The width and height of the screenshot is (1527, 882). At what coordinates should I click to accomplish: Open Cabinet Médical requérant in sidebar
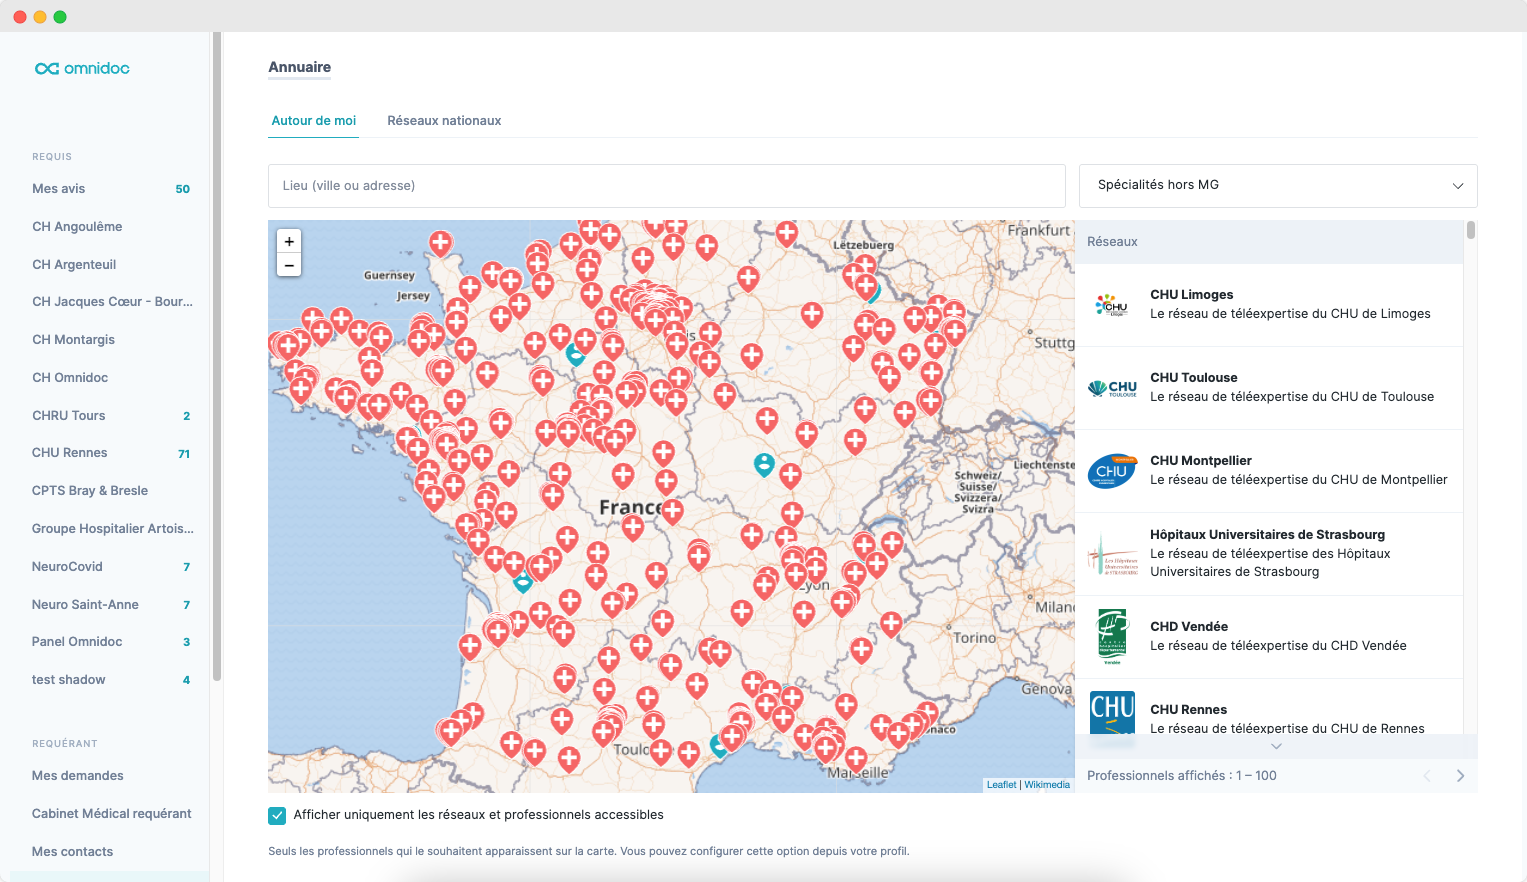[x=112, y=814]
